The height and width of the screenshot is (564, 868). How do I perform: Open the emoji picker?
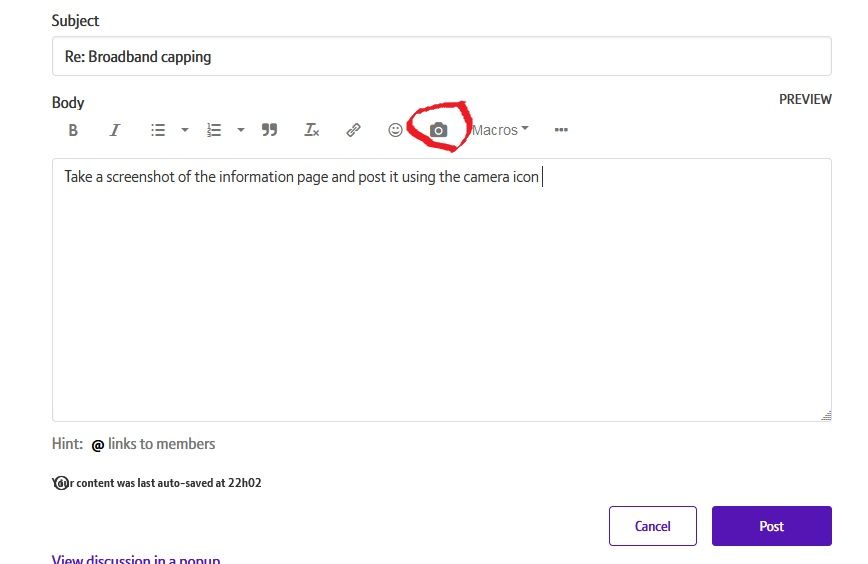coord(395,130)
